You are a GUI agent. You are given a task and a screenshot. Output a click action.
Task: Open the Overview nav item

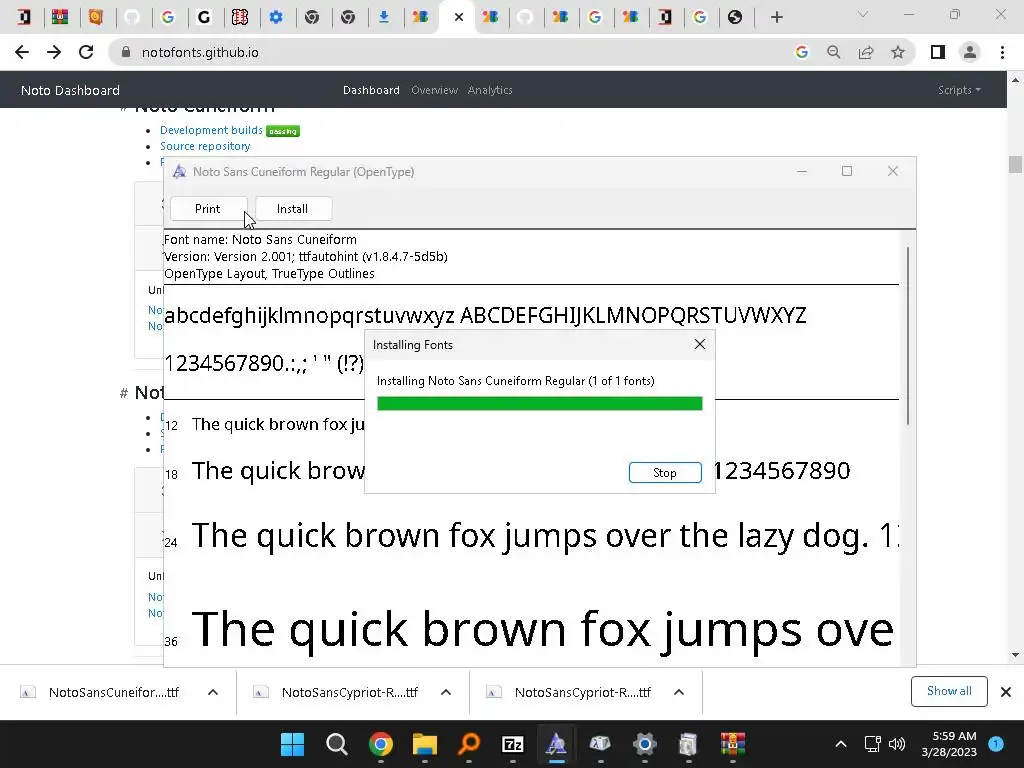click(434, 90)
